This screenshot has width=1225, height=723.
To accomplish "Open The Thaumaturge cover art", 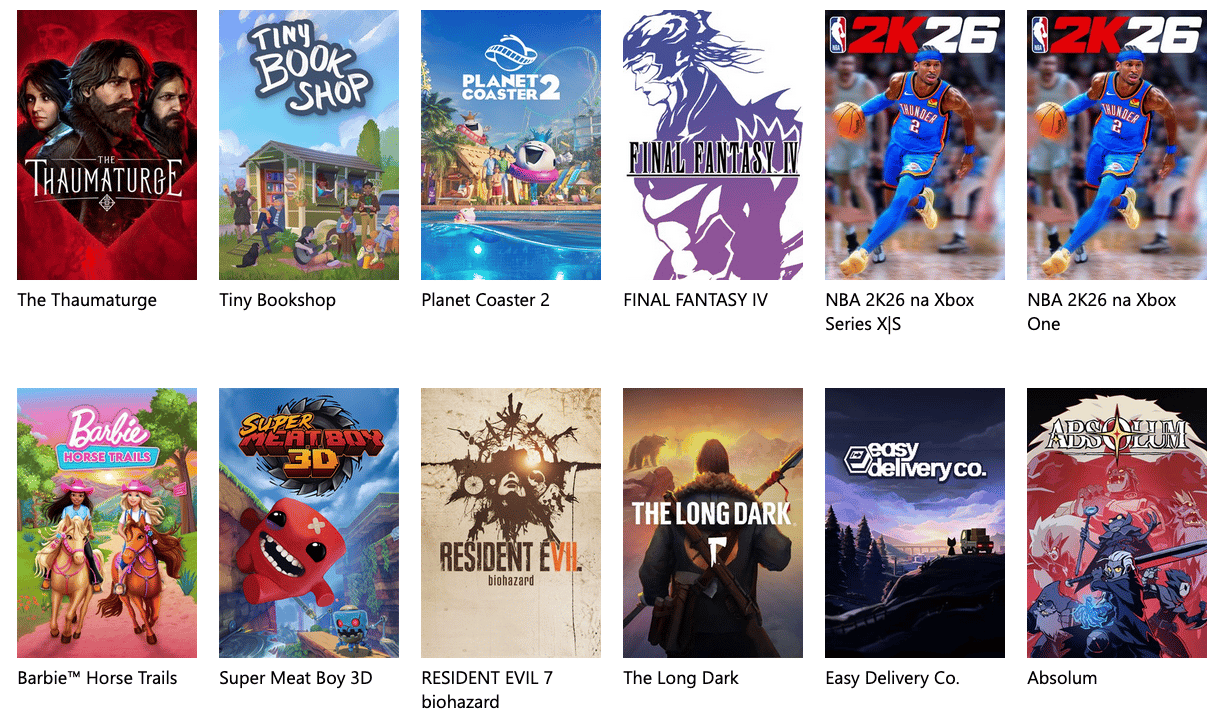I will tap(107, 145).
